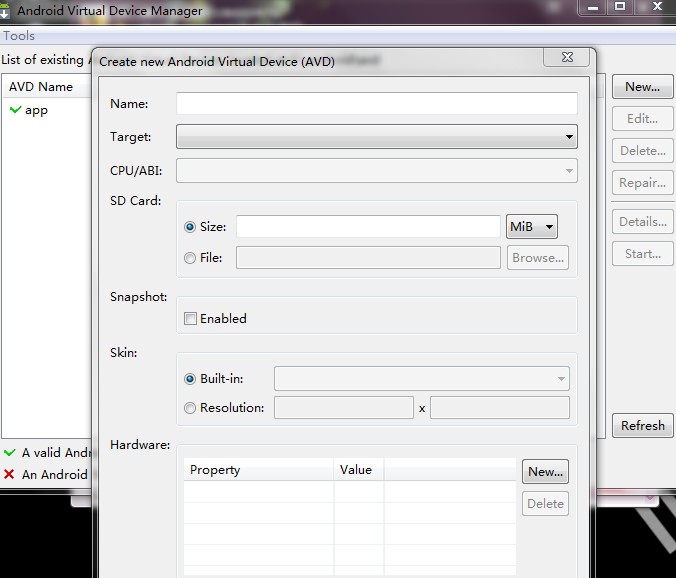Open the Tools menu

click(x=19, y=35)
